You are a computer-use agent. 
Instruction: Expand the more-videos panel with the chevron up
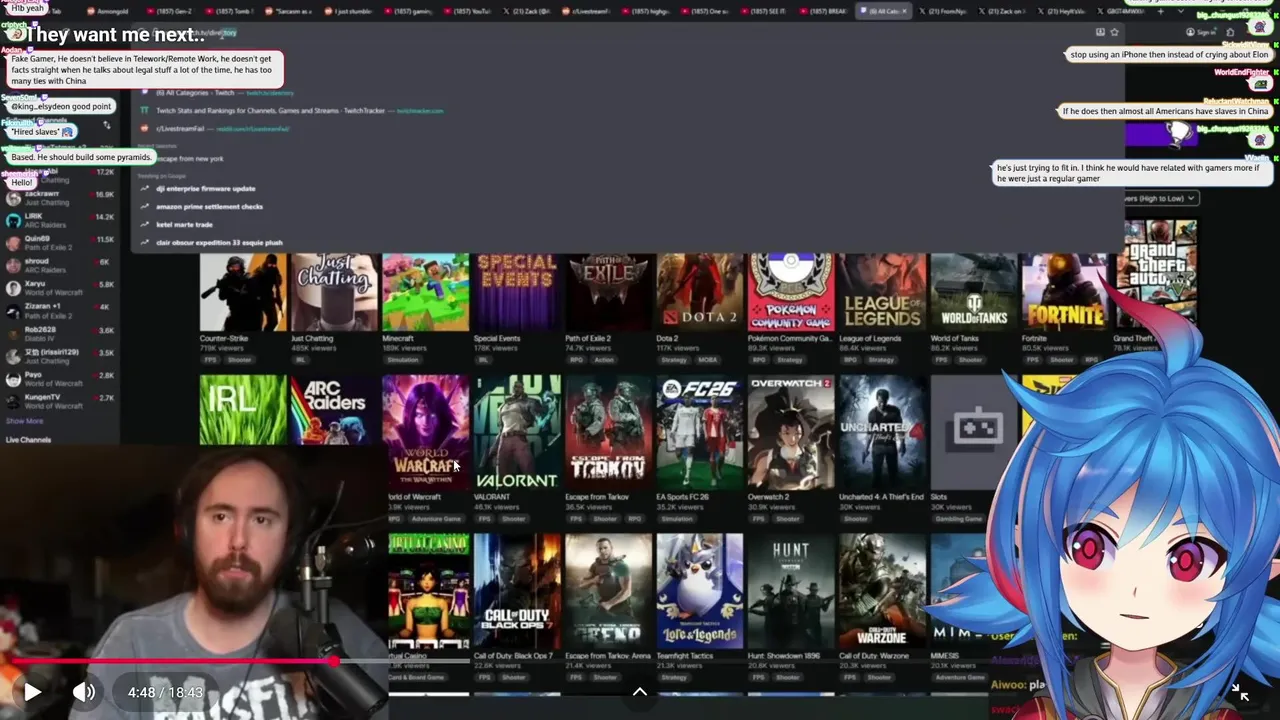coord(640,691)
